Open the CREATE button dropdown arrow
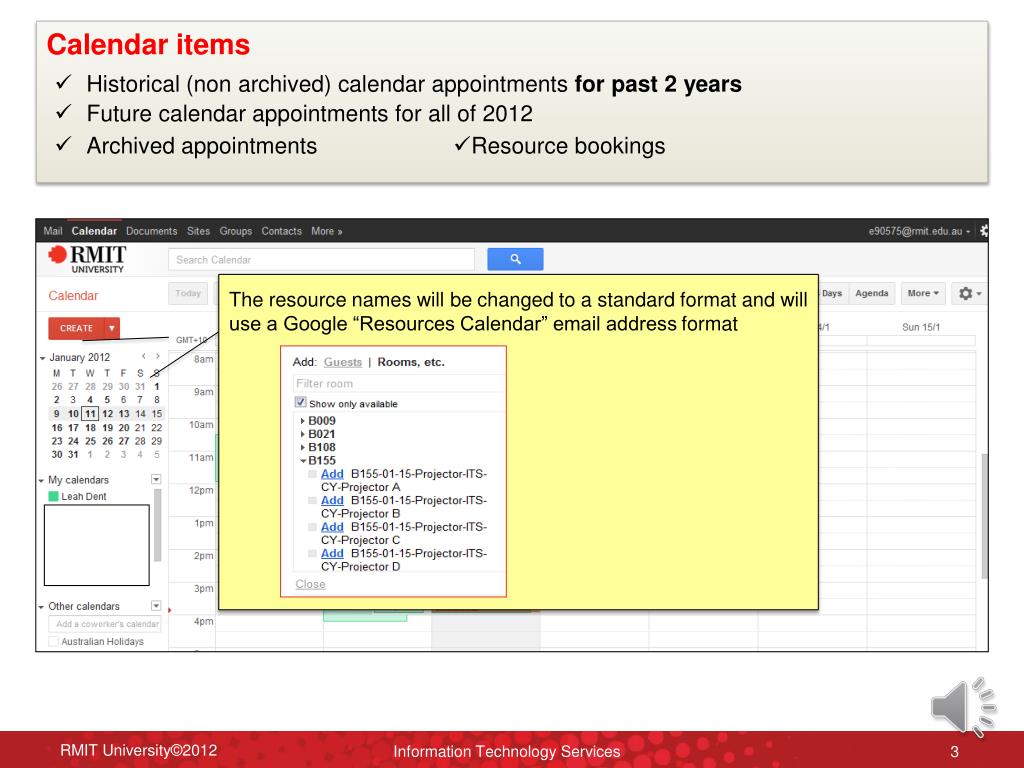Screen dimensions: 1024x768 (x=112, y=328)
